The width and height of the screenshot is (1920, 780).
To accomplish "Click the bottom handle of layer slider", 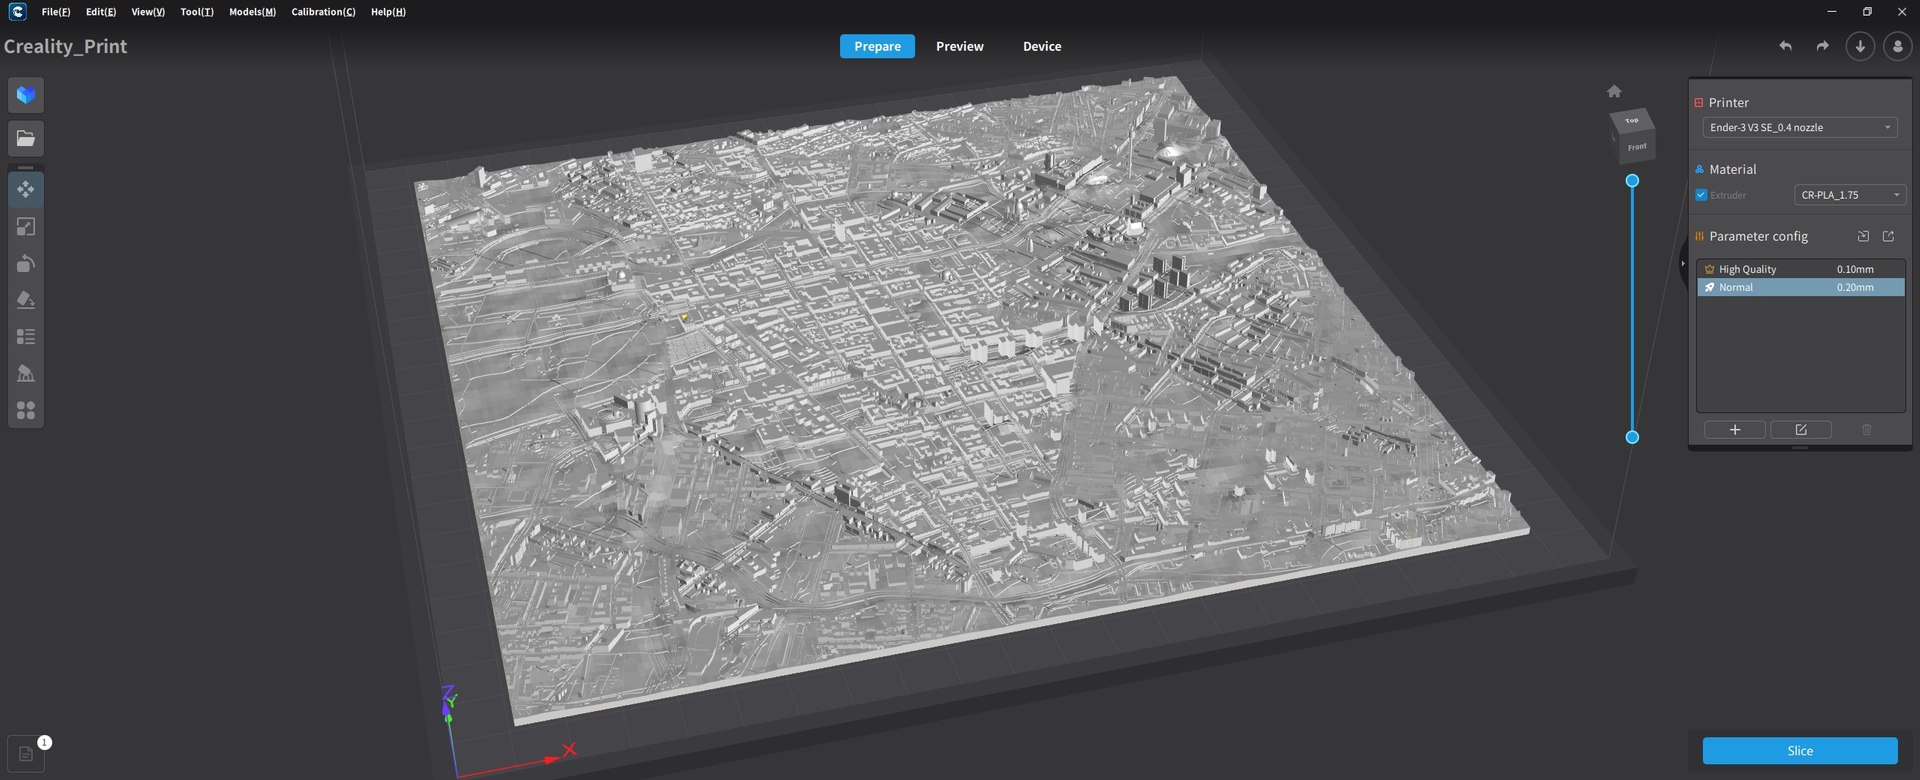I will 1632,437.
